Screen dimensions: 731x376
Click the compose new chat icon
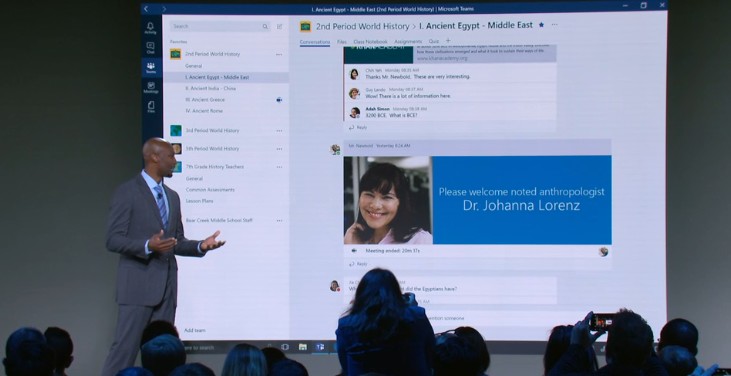pos(279,27)
